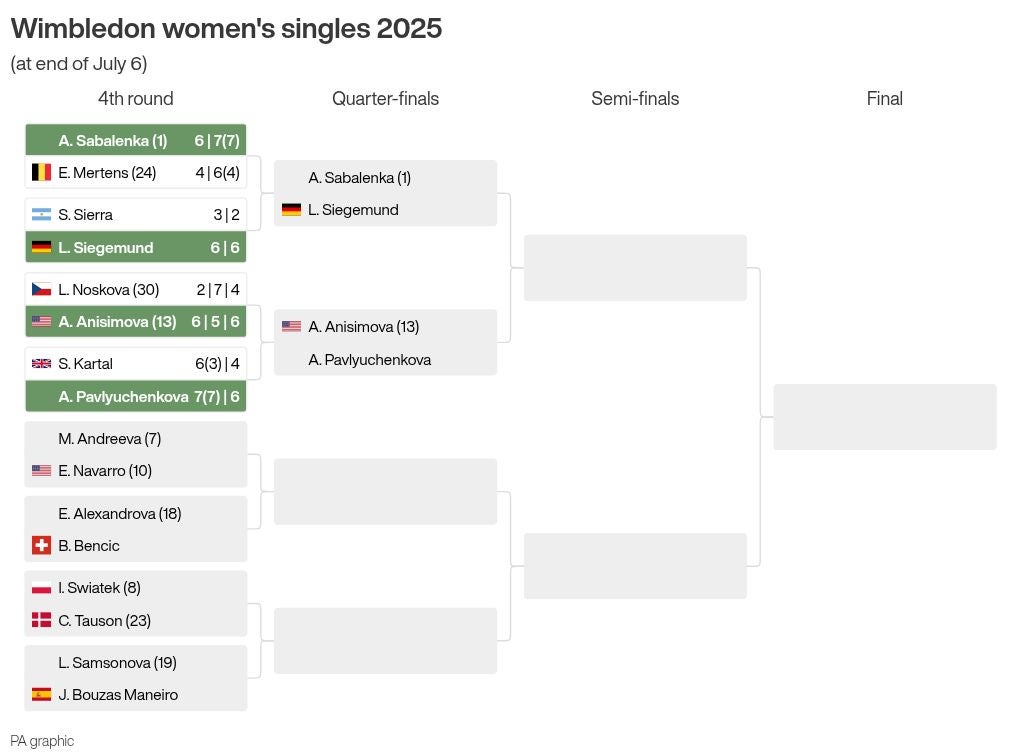Select the A. Sabalenka (1) winner row in 4th round
This screenshot has width=1020, height=756.
coord(136,140)
